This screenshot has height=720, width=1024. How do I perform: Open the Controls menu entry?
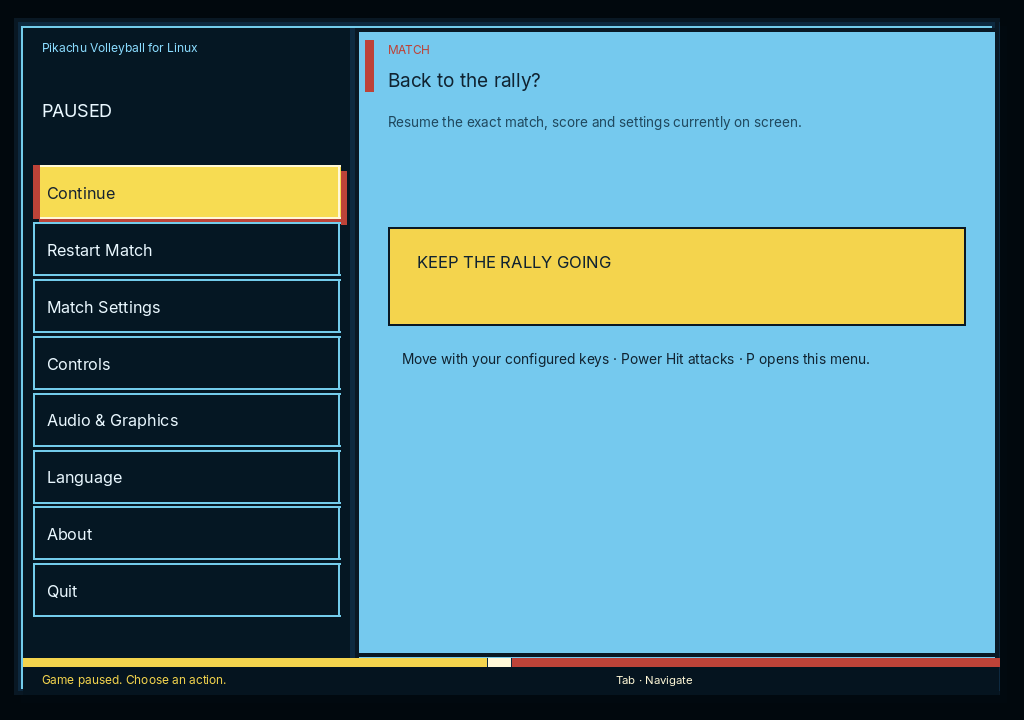coord(187,363)
